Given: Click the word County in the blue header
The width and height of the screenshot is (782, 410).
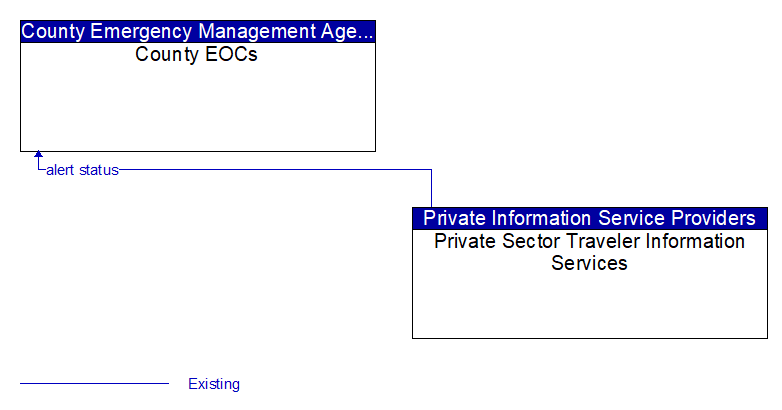Looking at the screenshot, I should pyautogui.click(x=53, y=32).
